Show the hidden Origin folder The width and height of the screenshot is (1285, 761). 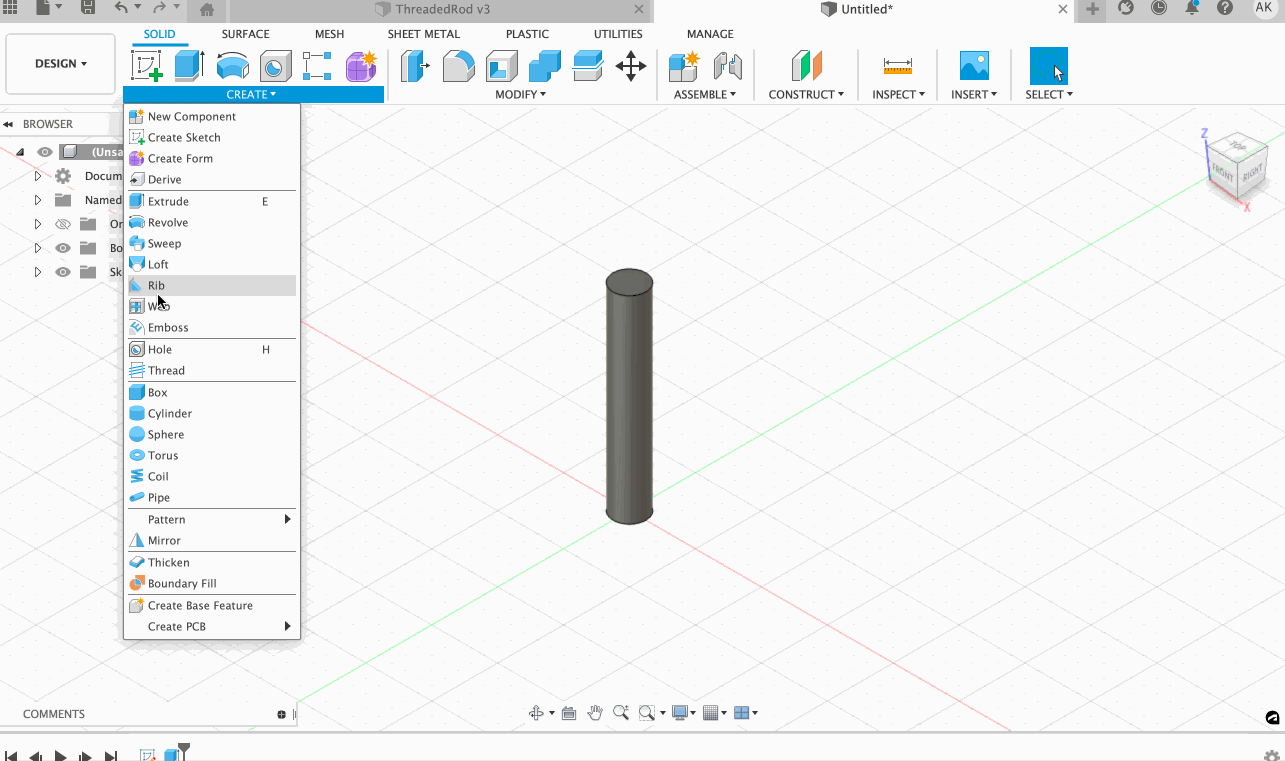pos(62,224)
